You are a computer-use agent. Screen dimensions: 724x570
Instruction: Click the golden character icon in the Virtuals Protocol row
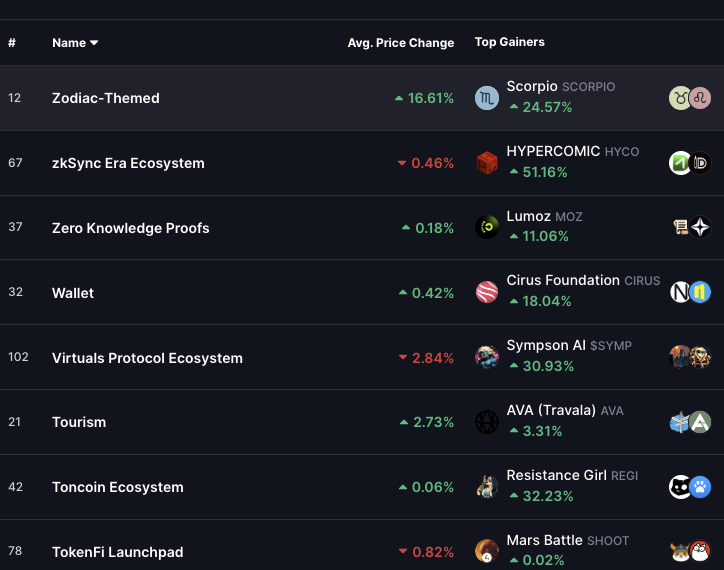tap(700, 357)
